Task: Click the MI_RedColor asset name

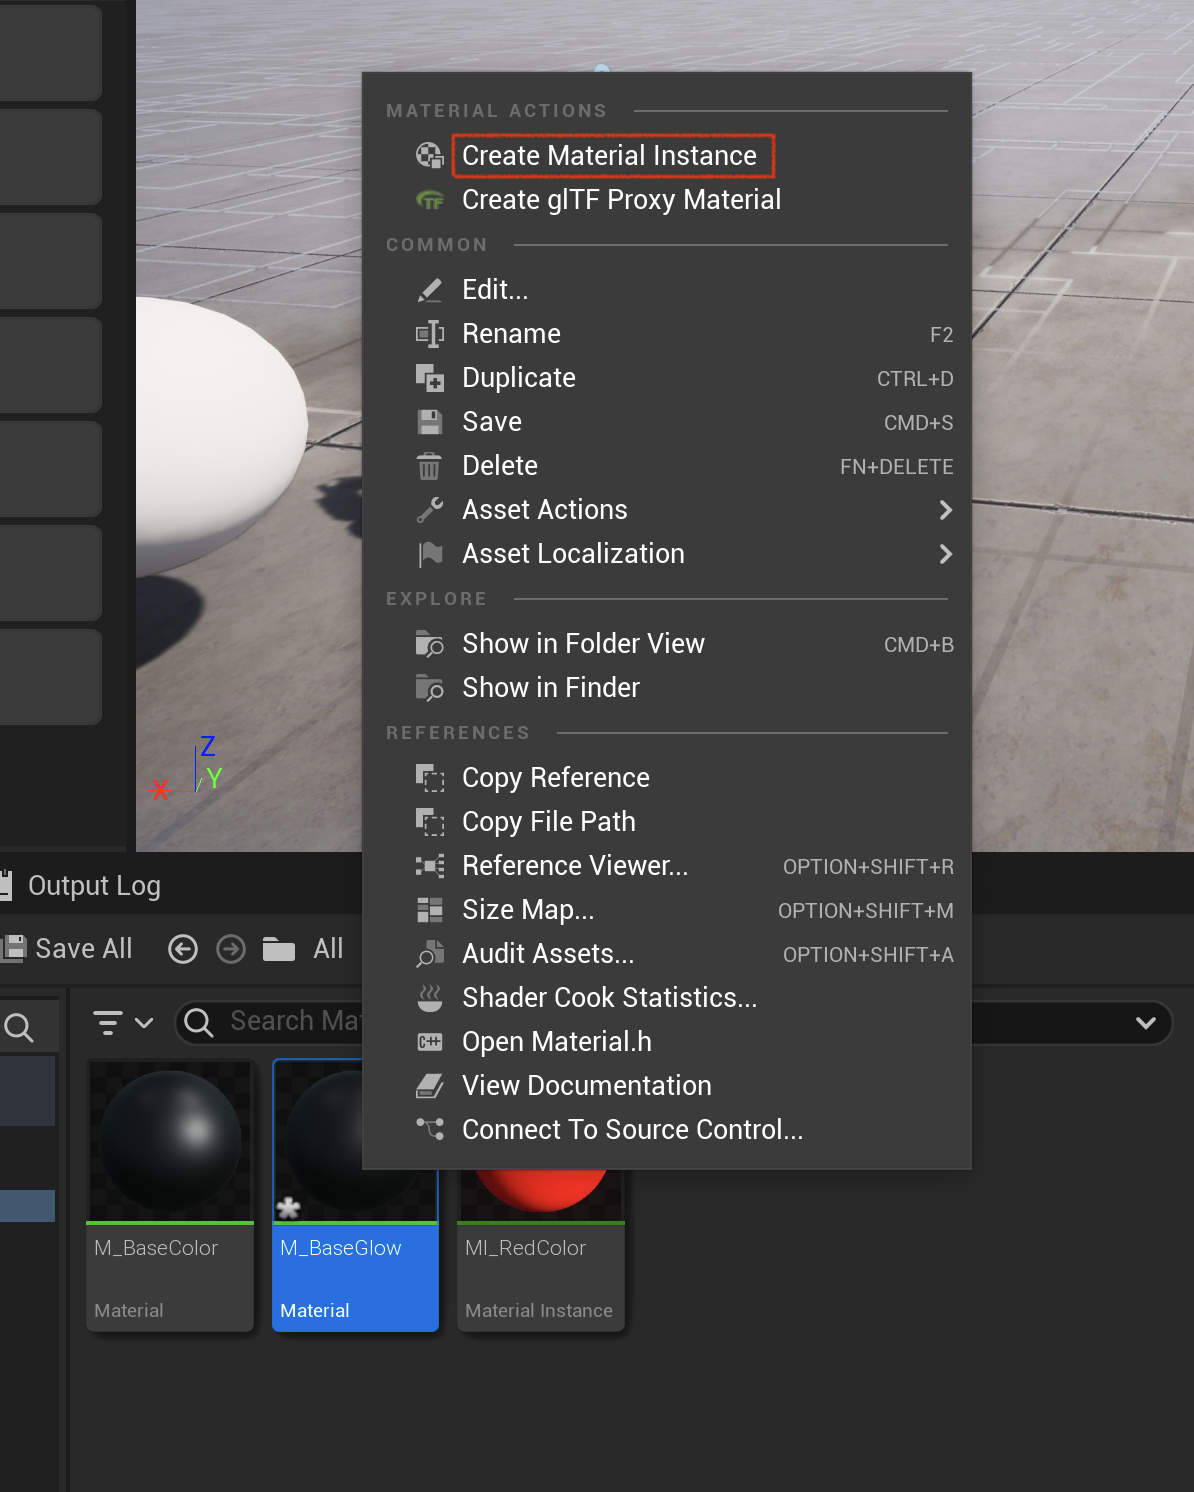Action: pyautogui.click(x=526, y=1248)
